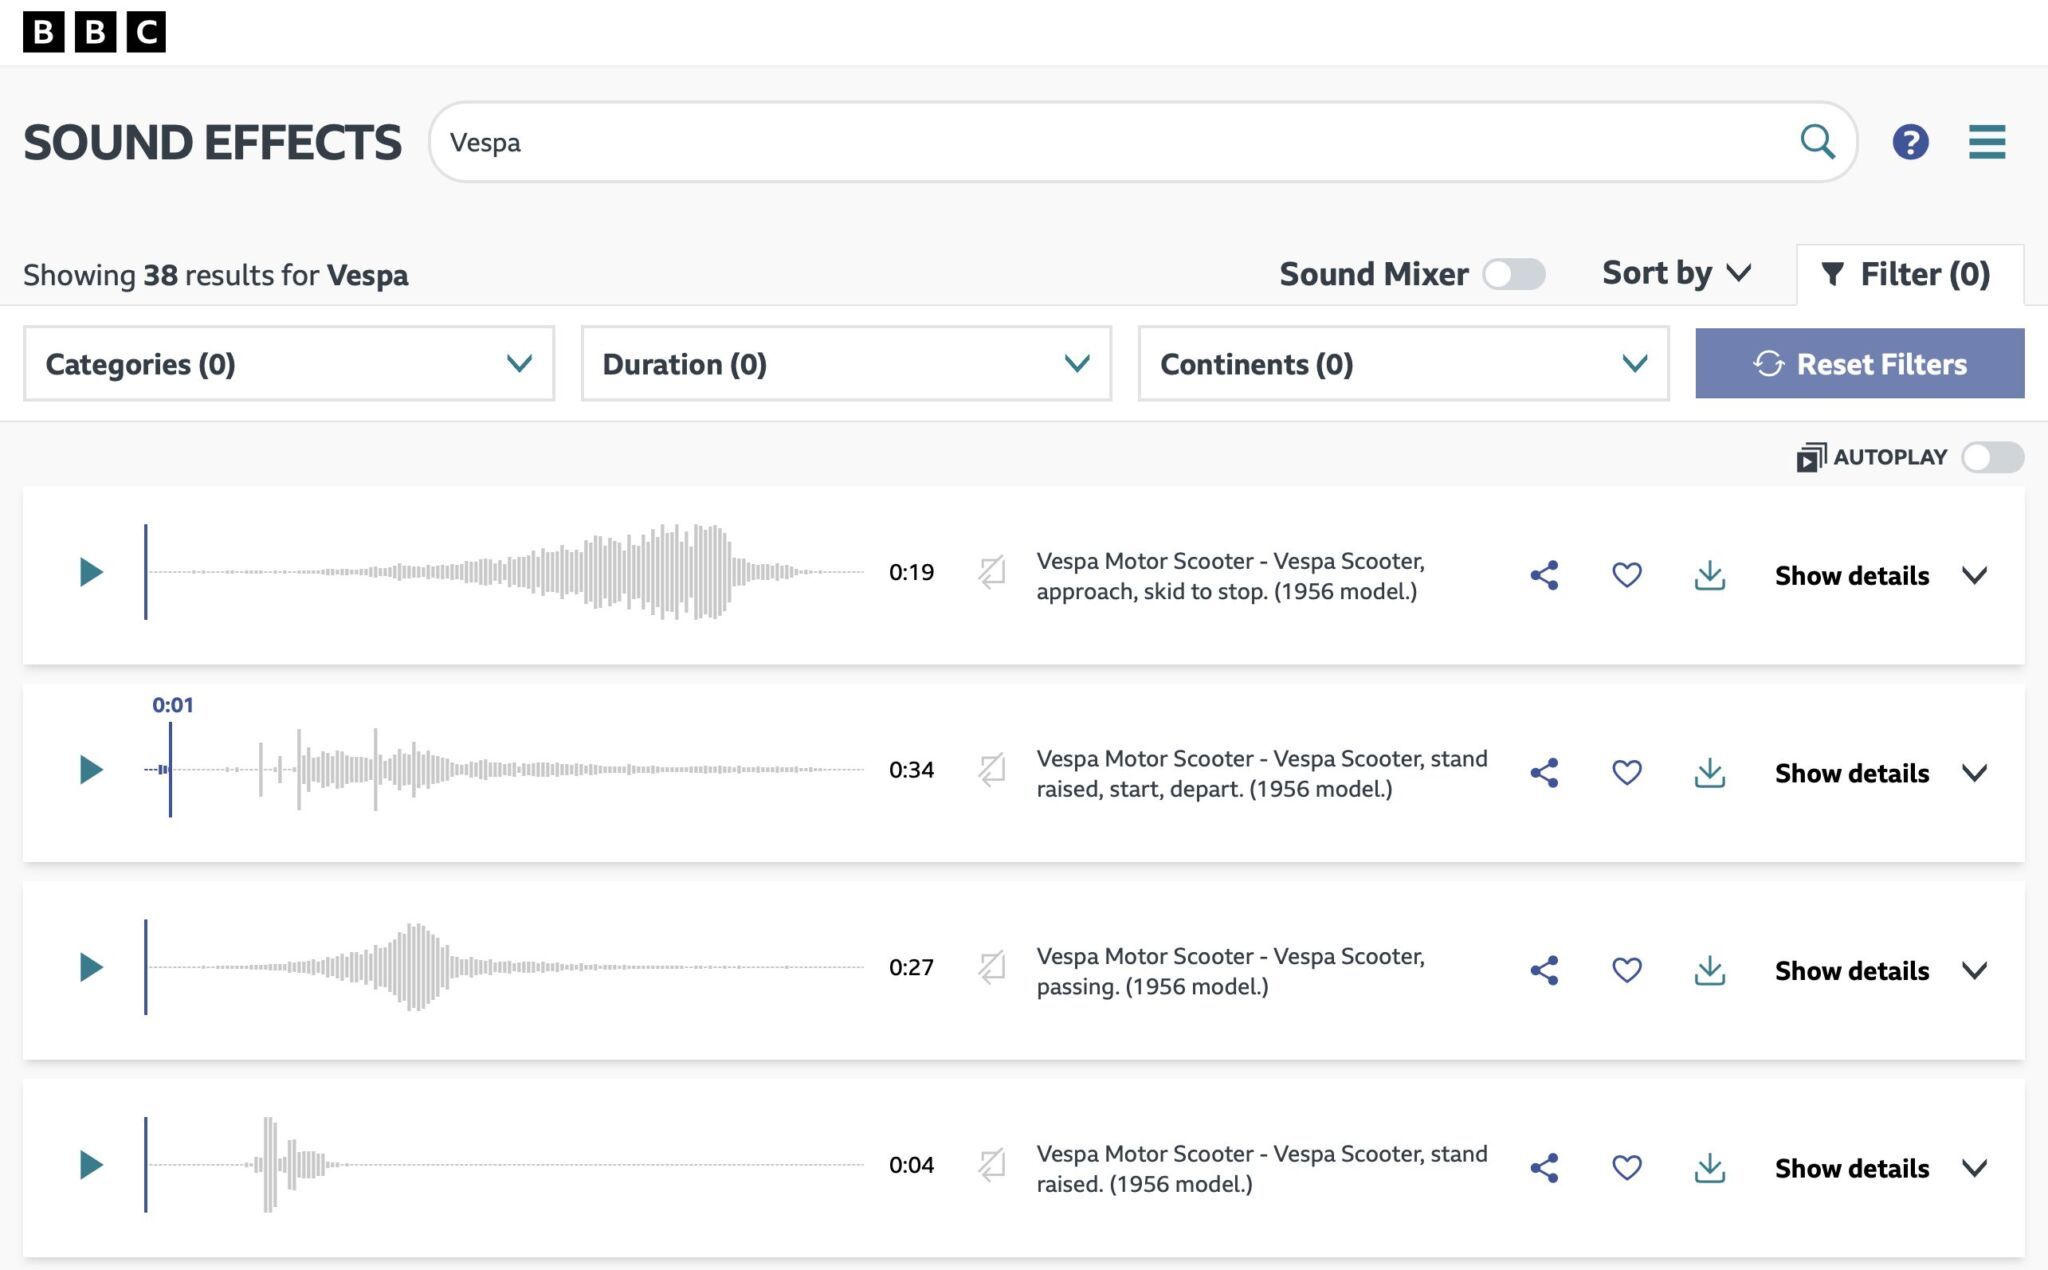
Task: Download the 'passing' sound
Action: (1710, 970)
